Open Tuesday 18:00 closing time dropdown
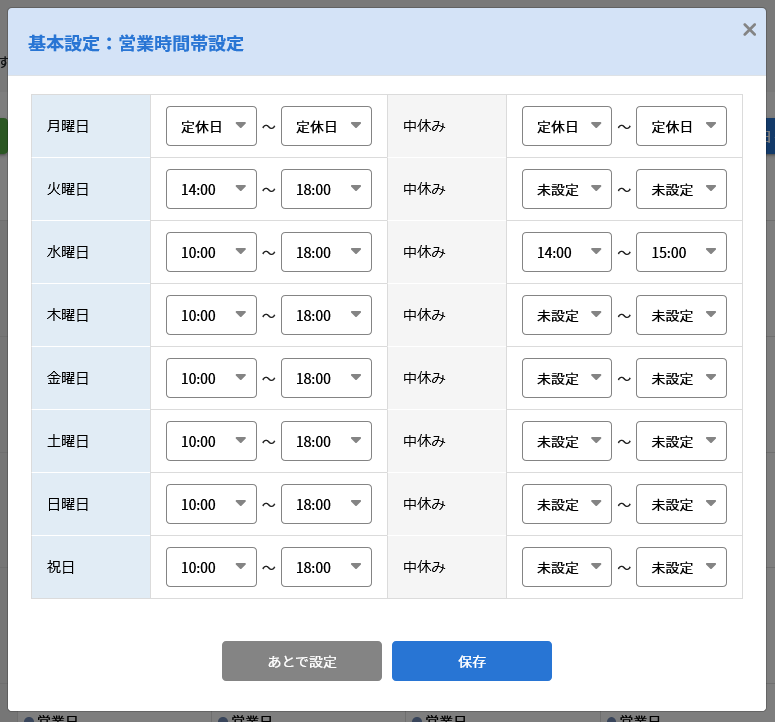This screenshot has width=775, height=722. pyautogui.click(x=326, y=189)
